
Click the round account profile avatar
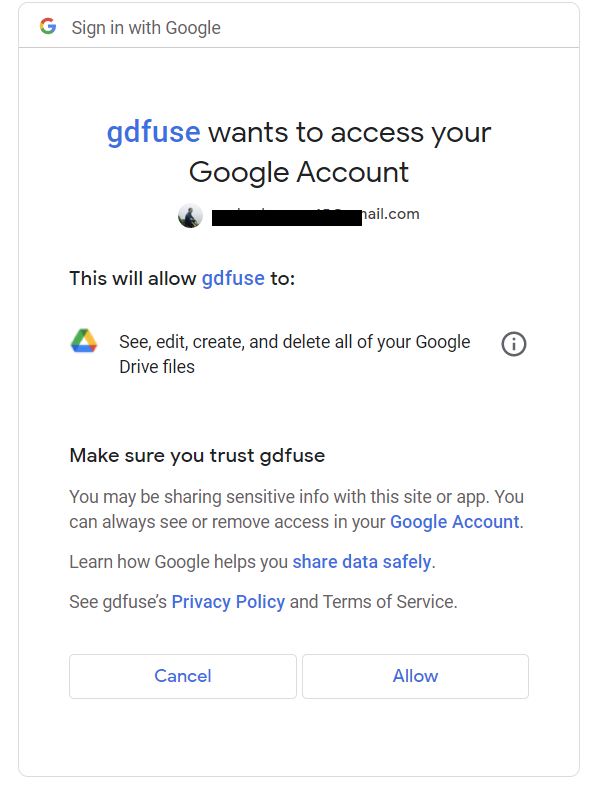[190, 216]
